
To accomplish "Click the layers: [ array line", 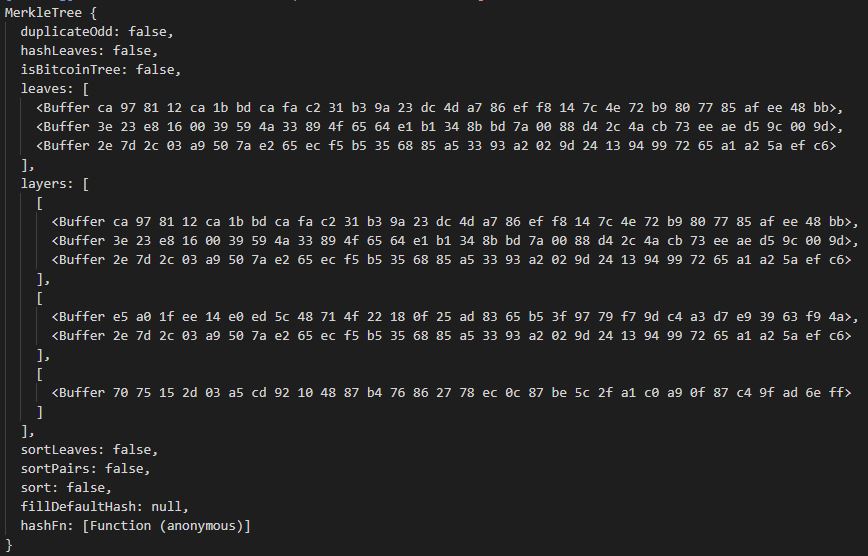I will tap(55, 184).
